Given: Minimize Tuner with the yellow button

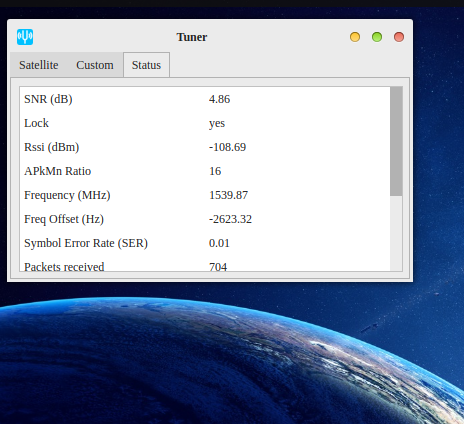Looking at the screenshot, I should [355, 37].
